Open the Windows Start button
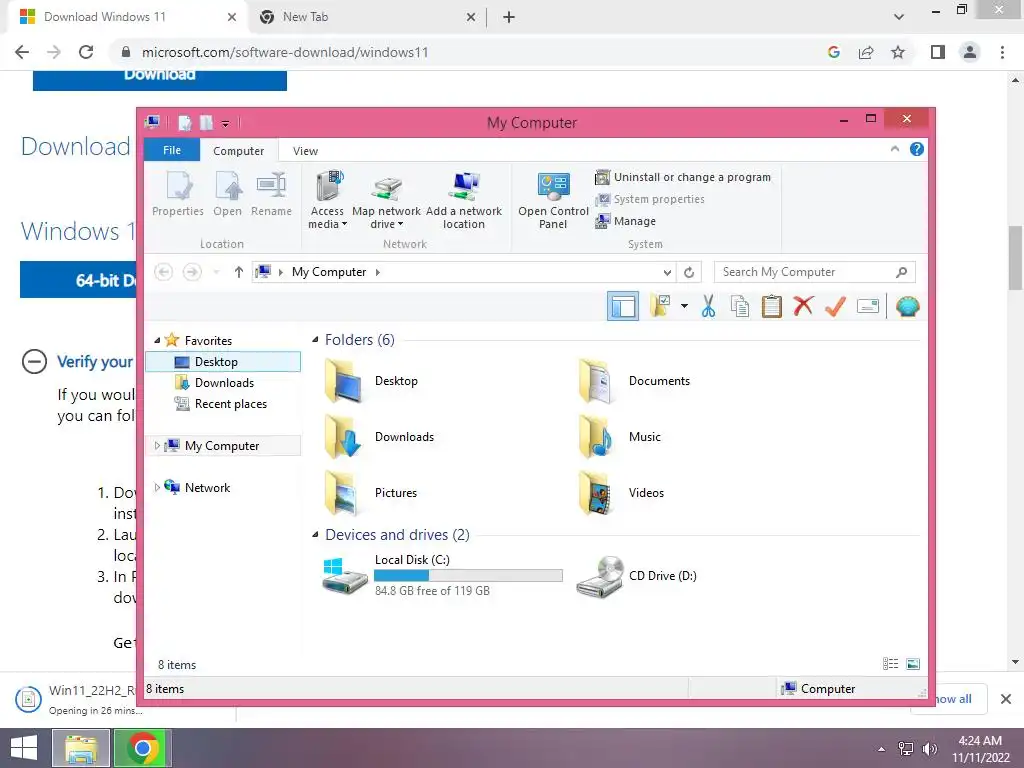Screen dimensions: 1024x768 [24, 748]
